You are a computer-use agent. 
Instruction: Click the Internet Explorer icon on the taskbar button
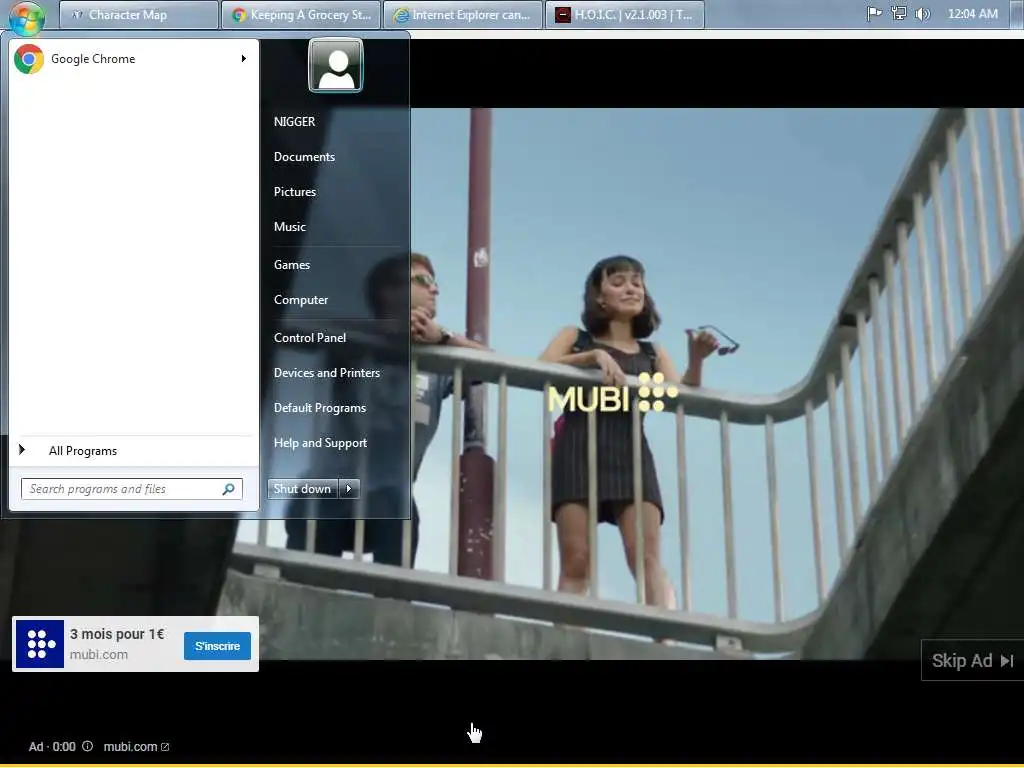point(401,15)
